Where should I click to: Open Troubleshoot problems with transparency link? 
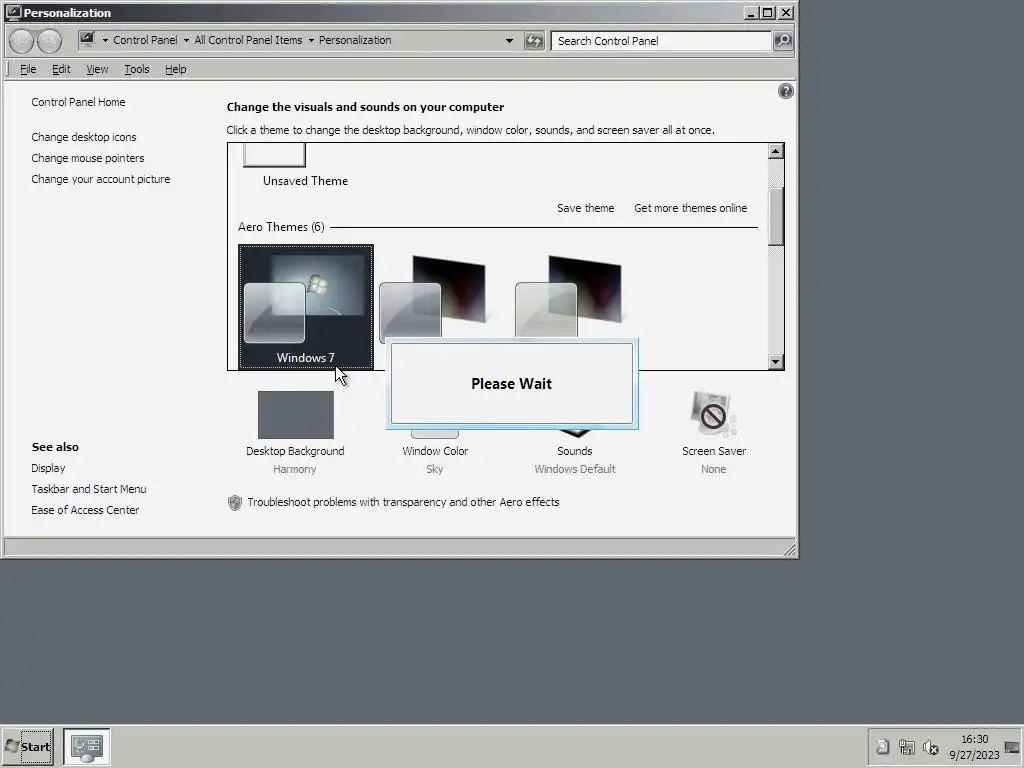point(404,502)
